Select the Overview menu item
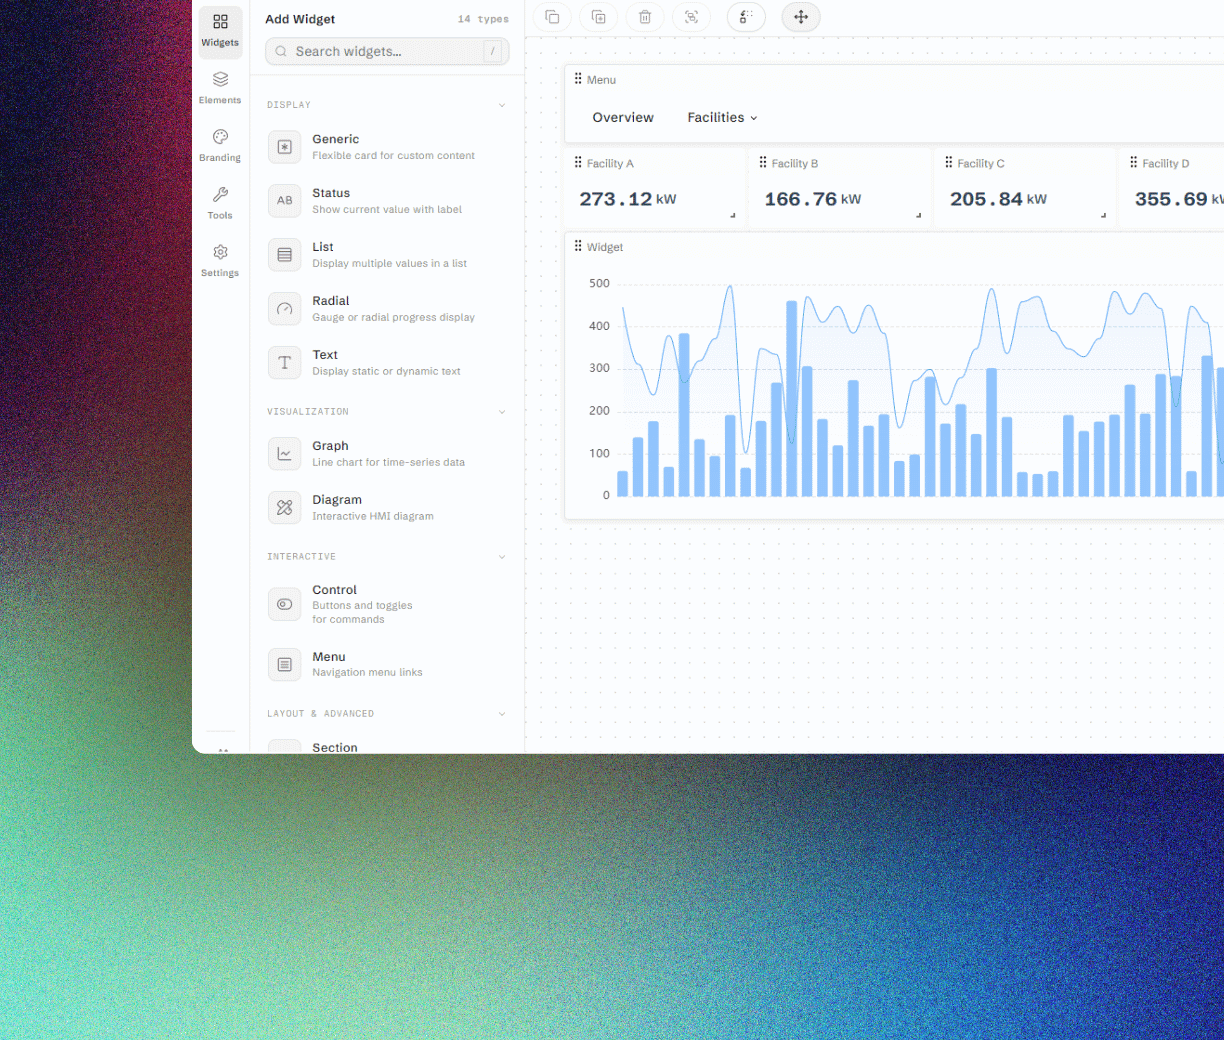The height and width of the screenshot is (1040, 1224). click(x=623, y=118)
